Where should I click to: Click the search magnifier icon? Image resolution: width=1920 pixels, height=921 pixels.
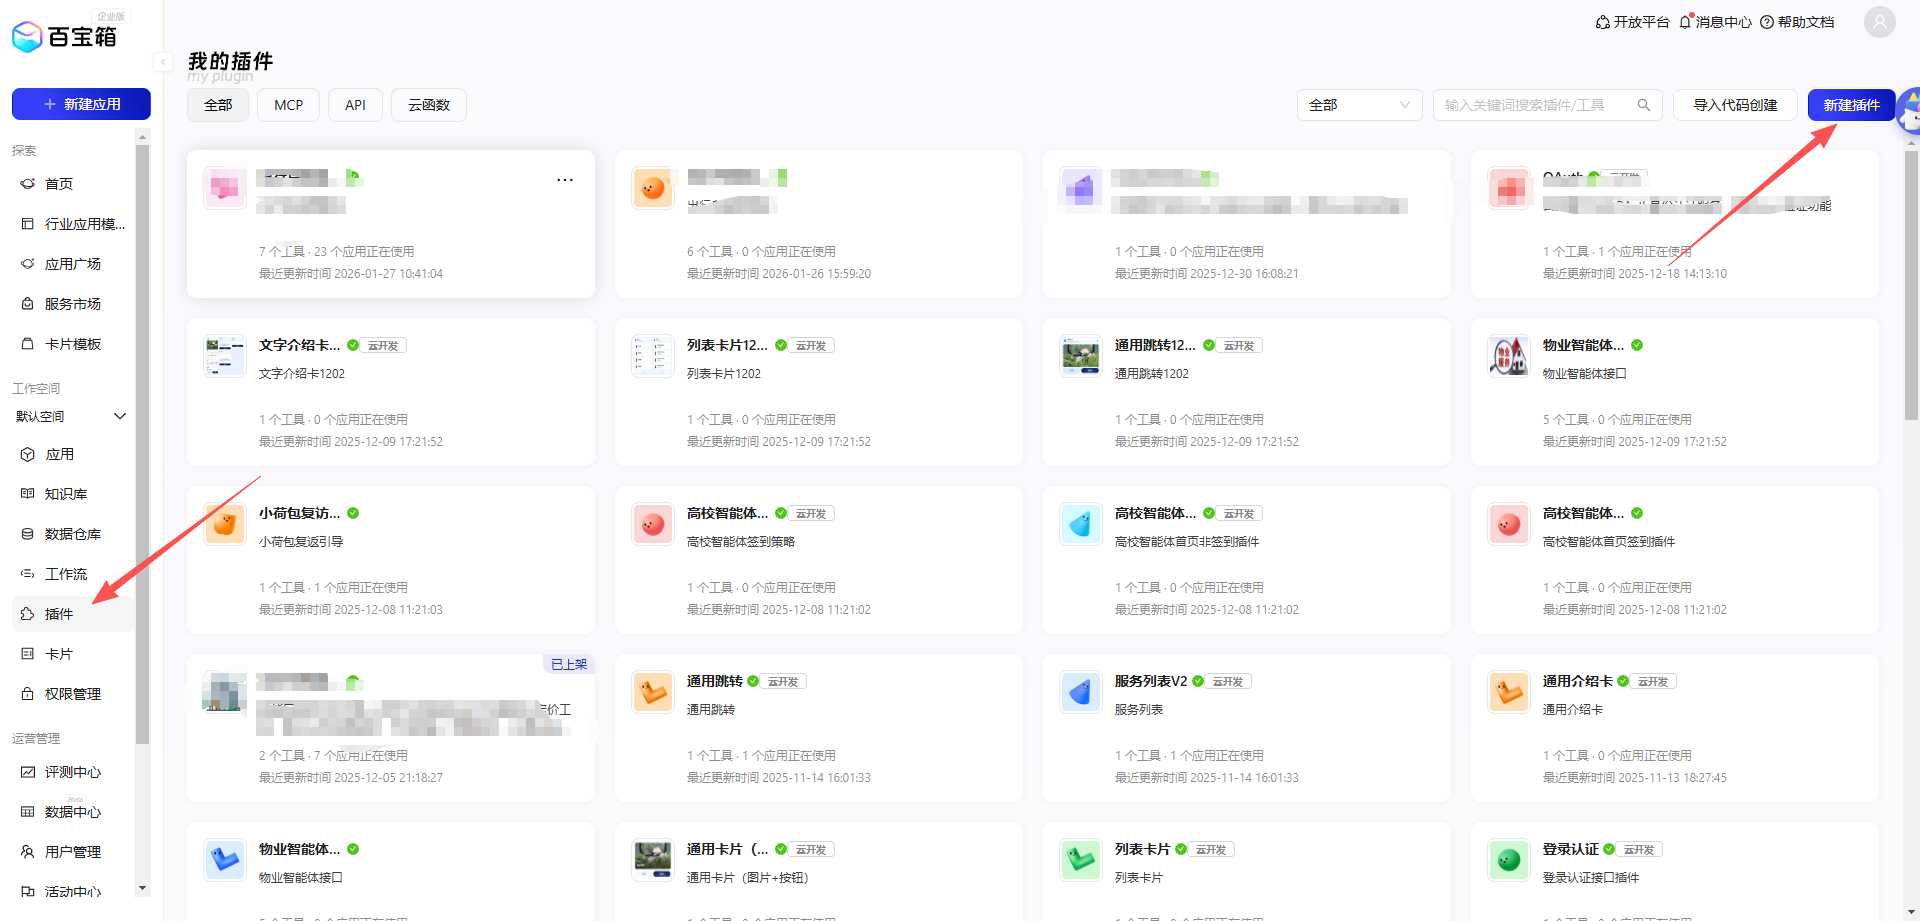[x=1643, y=105]
